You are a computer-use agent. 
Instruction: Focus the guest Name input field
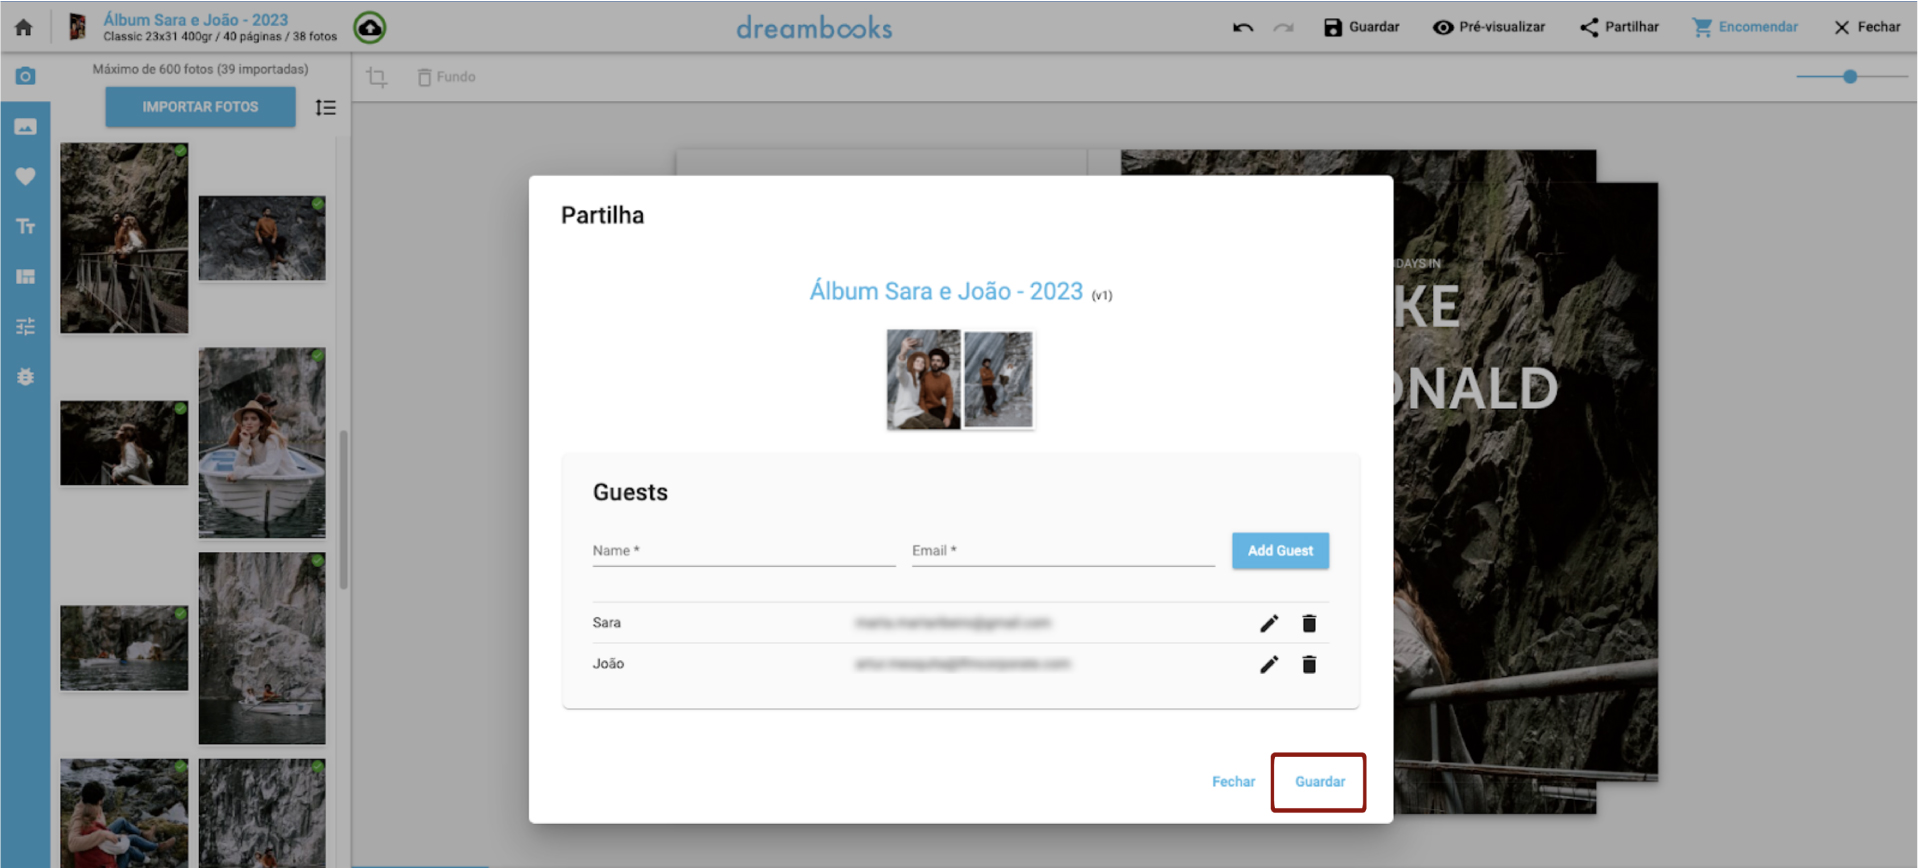pos(743,551)
